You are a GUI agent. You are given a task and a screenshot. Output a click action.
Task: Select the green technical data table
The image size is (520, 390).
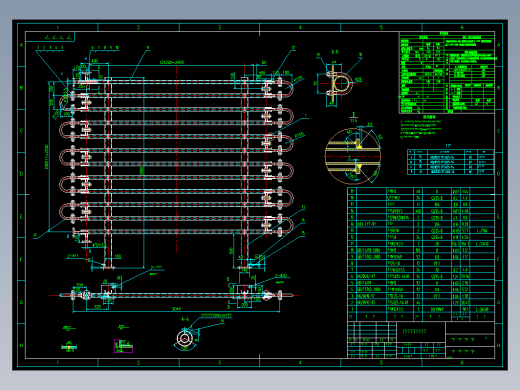point(447,73)
